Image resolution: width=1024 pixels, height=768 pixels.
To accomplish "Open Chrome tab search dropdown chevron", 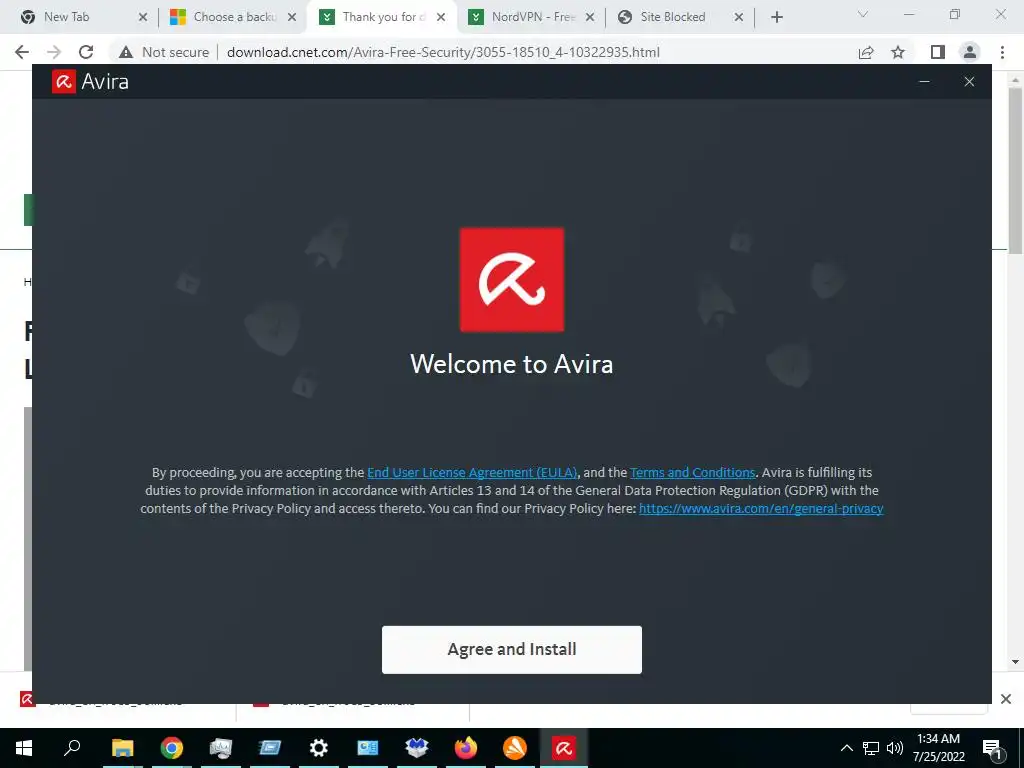I will coord(863,14).
